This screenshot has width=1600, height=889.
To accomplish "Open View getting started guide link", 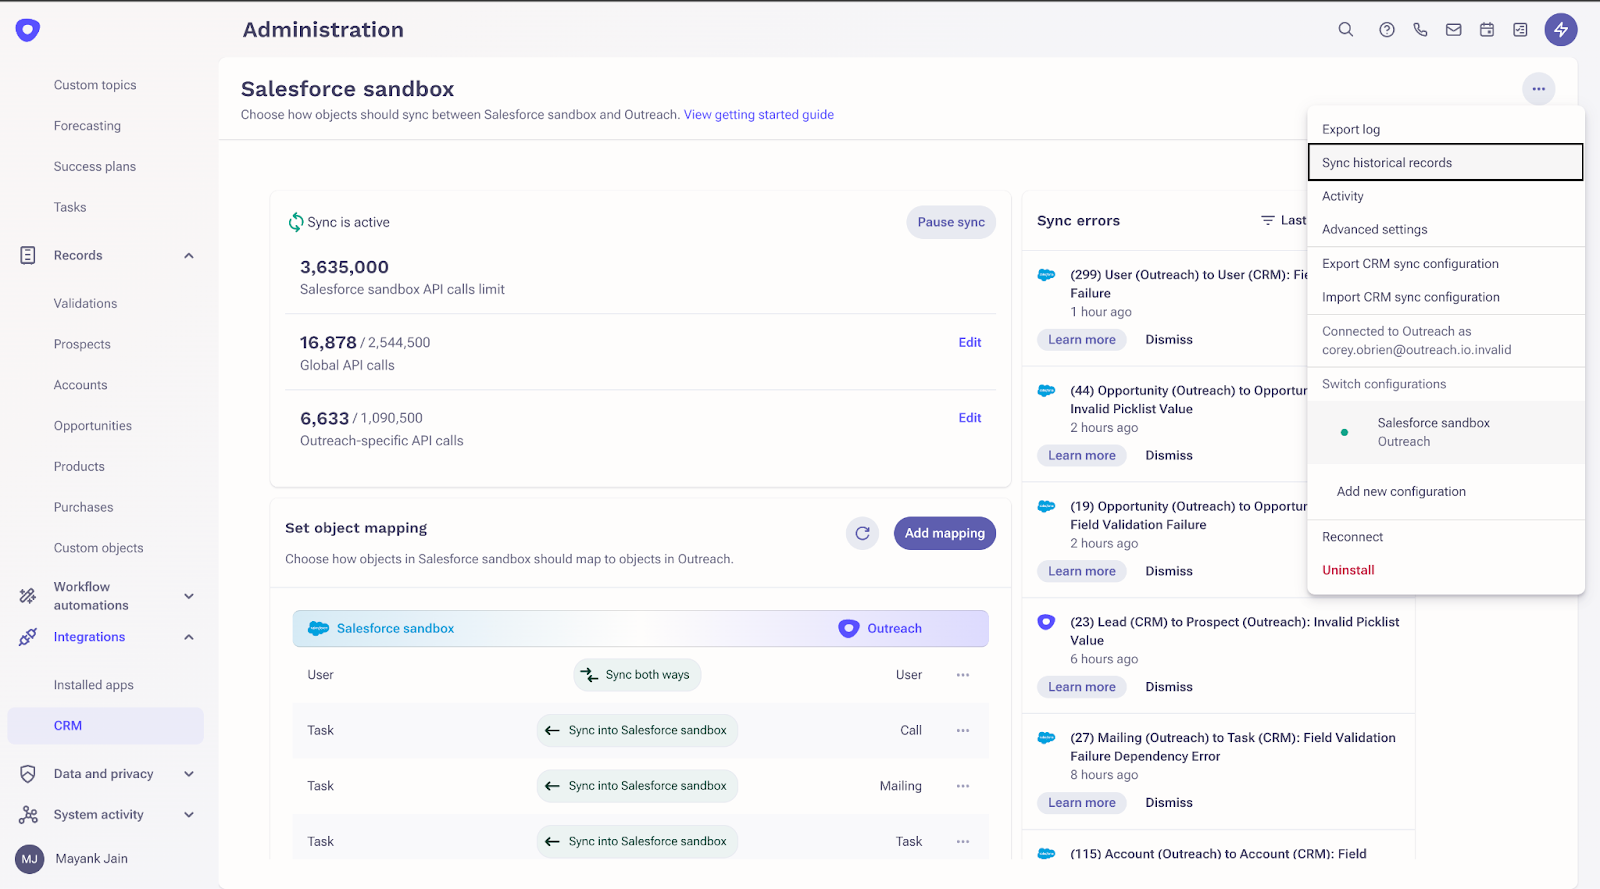I will point(759,115).
